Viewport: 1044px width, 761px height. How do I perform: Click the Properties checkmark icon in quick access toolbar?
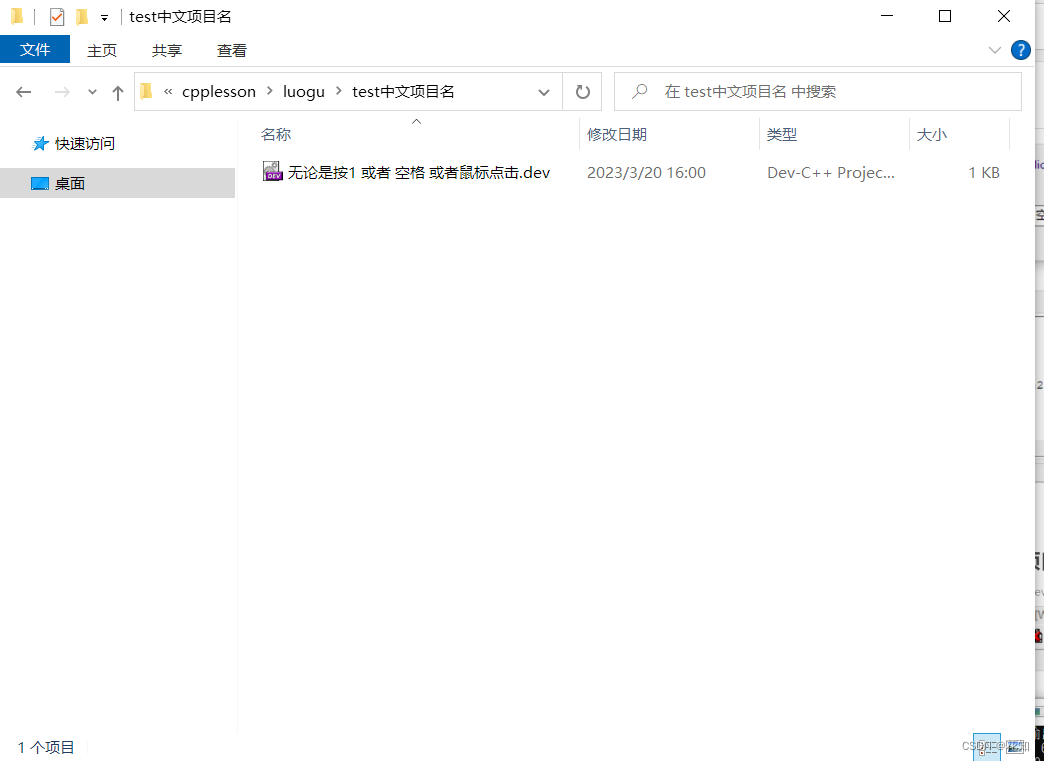click(x=57, y=17)
